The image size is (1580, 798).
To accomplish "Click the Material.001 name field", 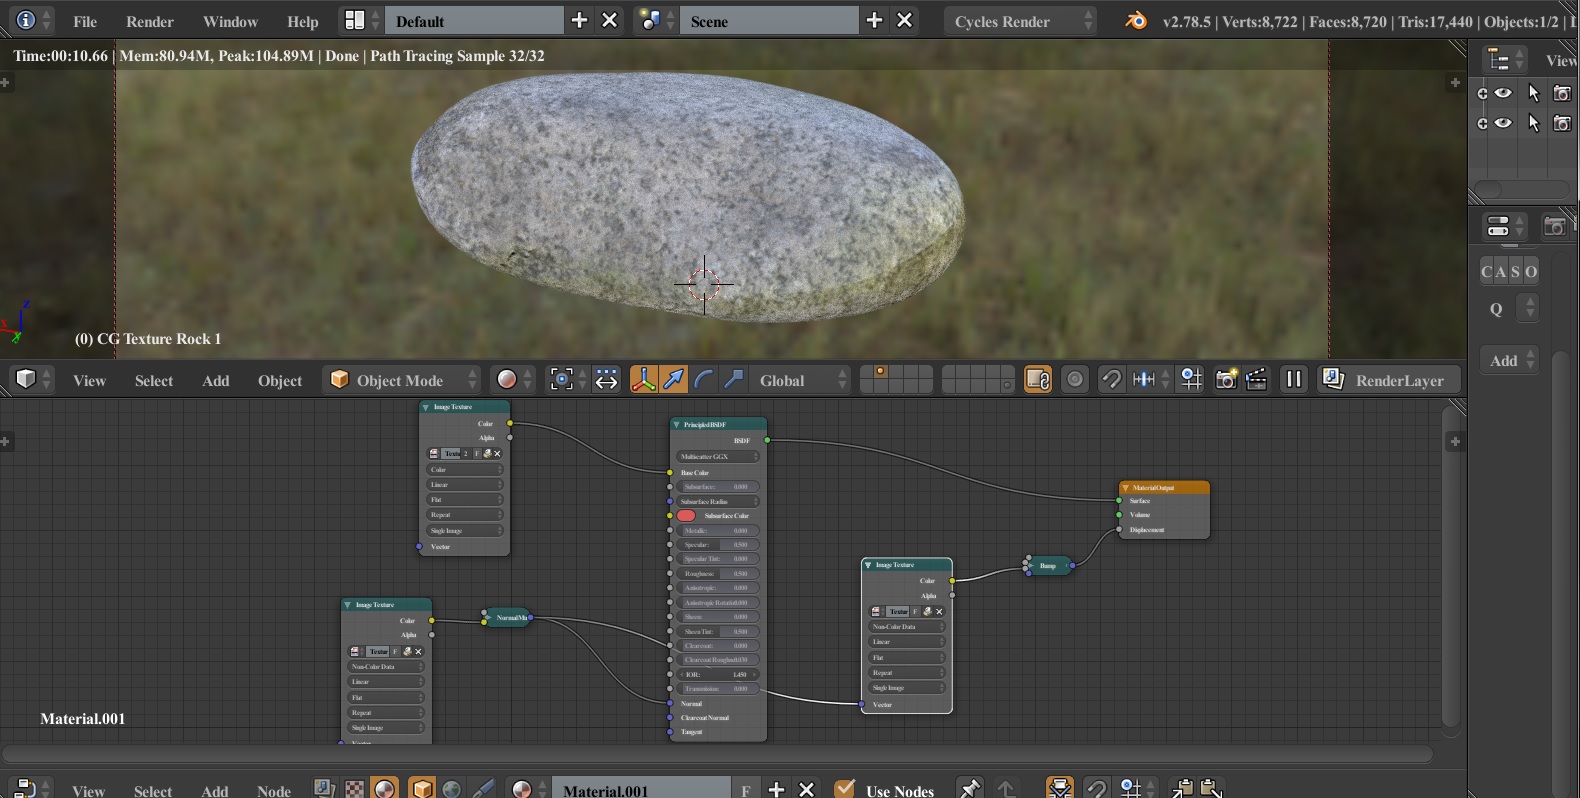I will pos(642,789).
